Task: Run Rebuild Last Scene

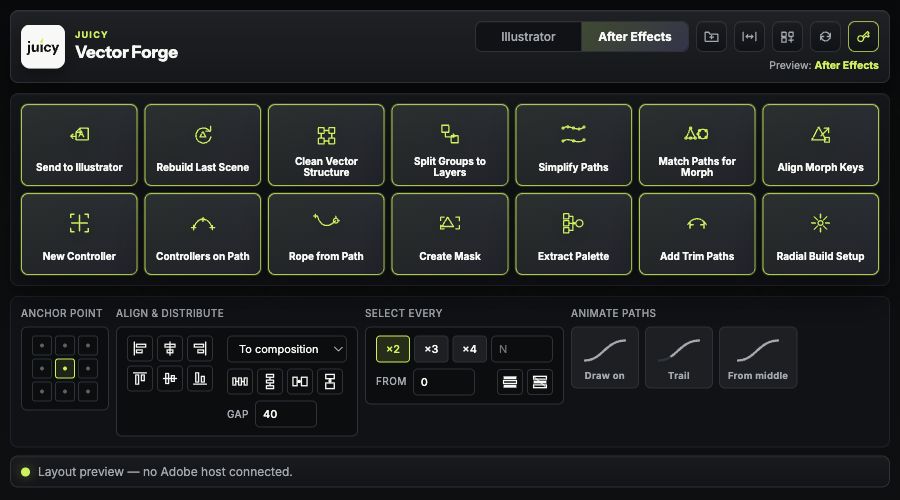Action: pos(203,145)
